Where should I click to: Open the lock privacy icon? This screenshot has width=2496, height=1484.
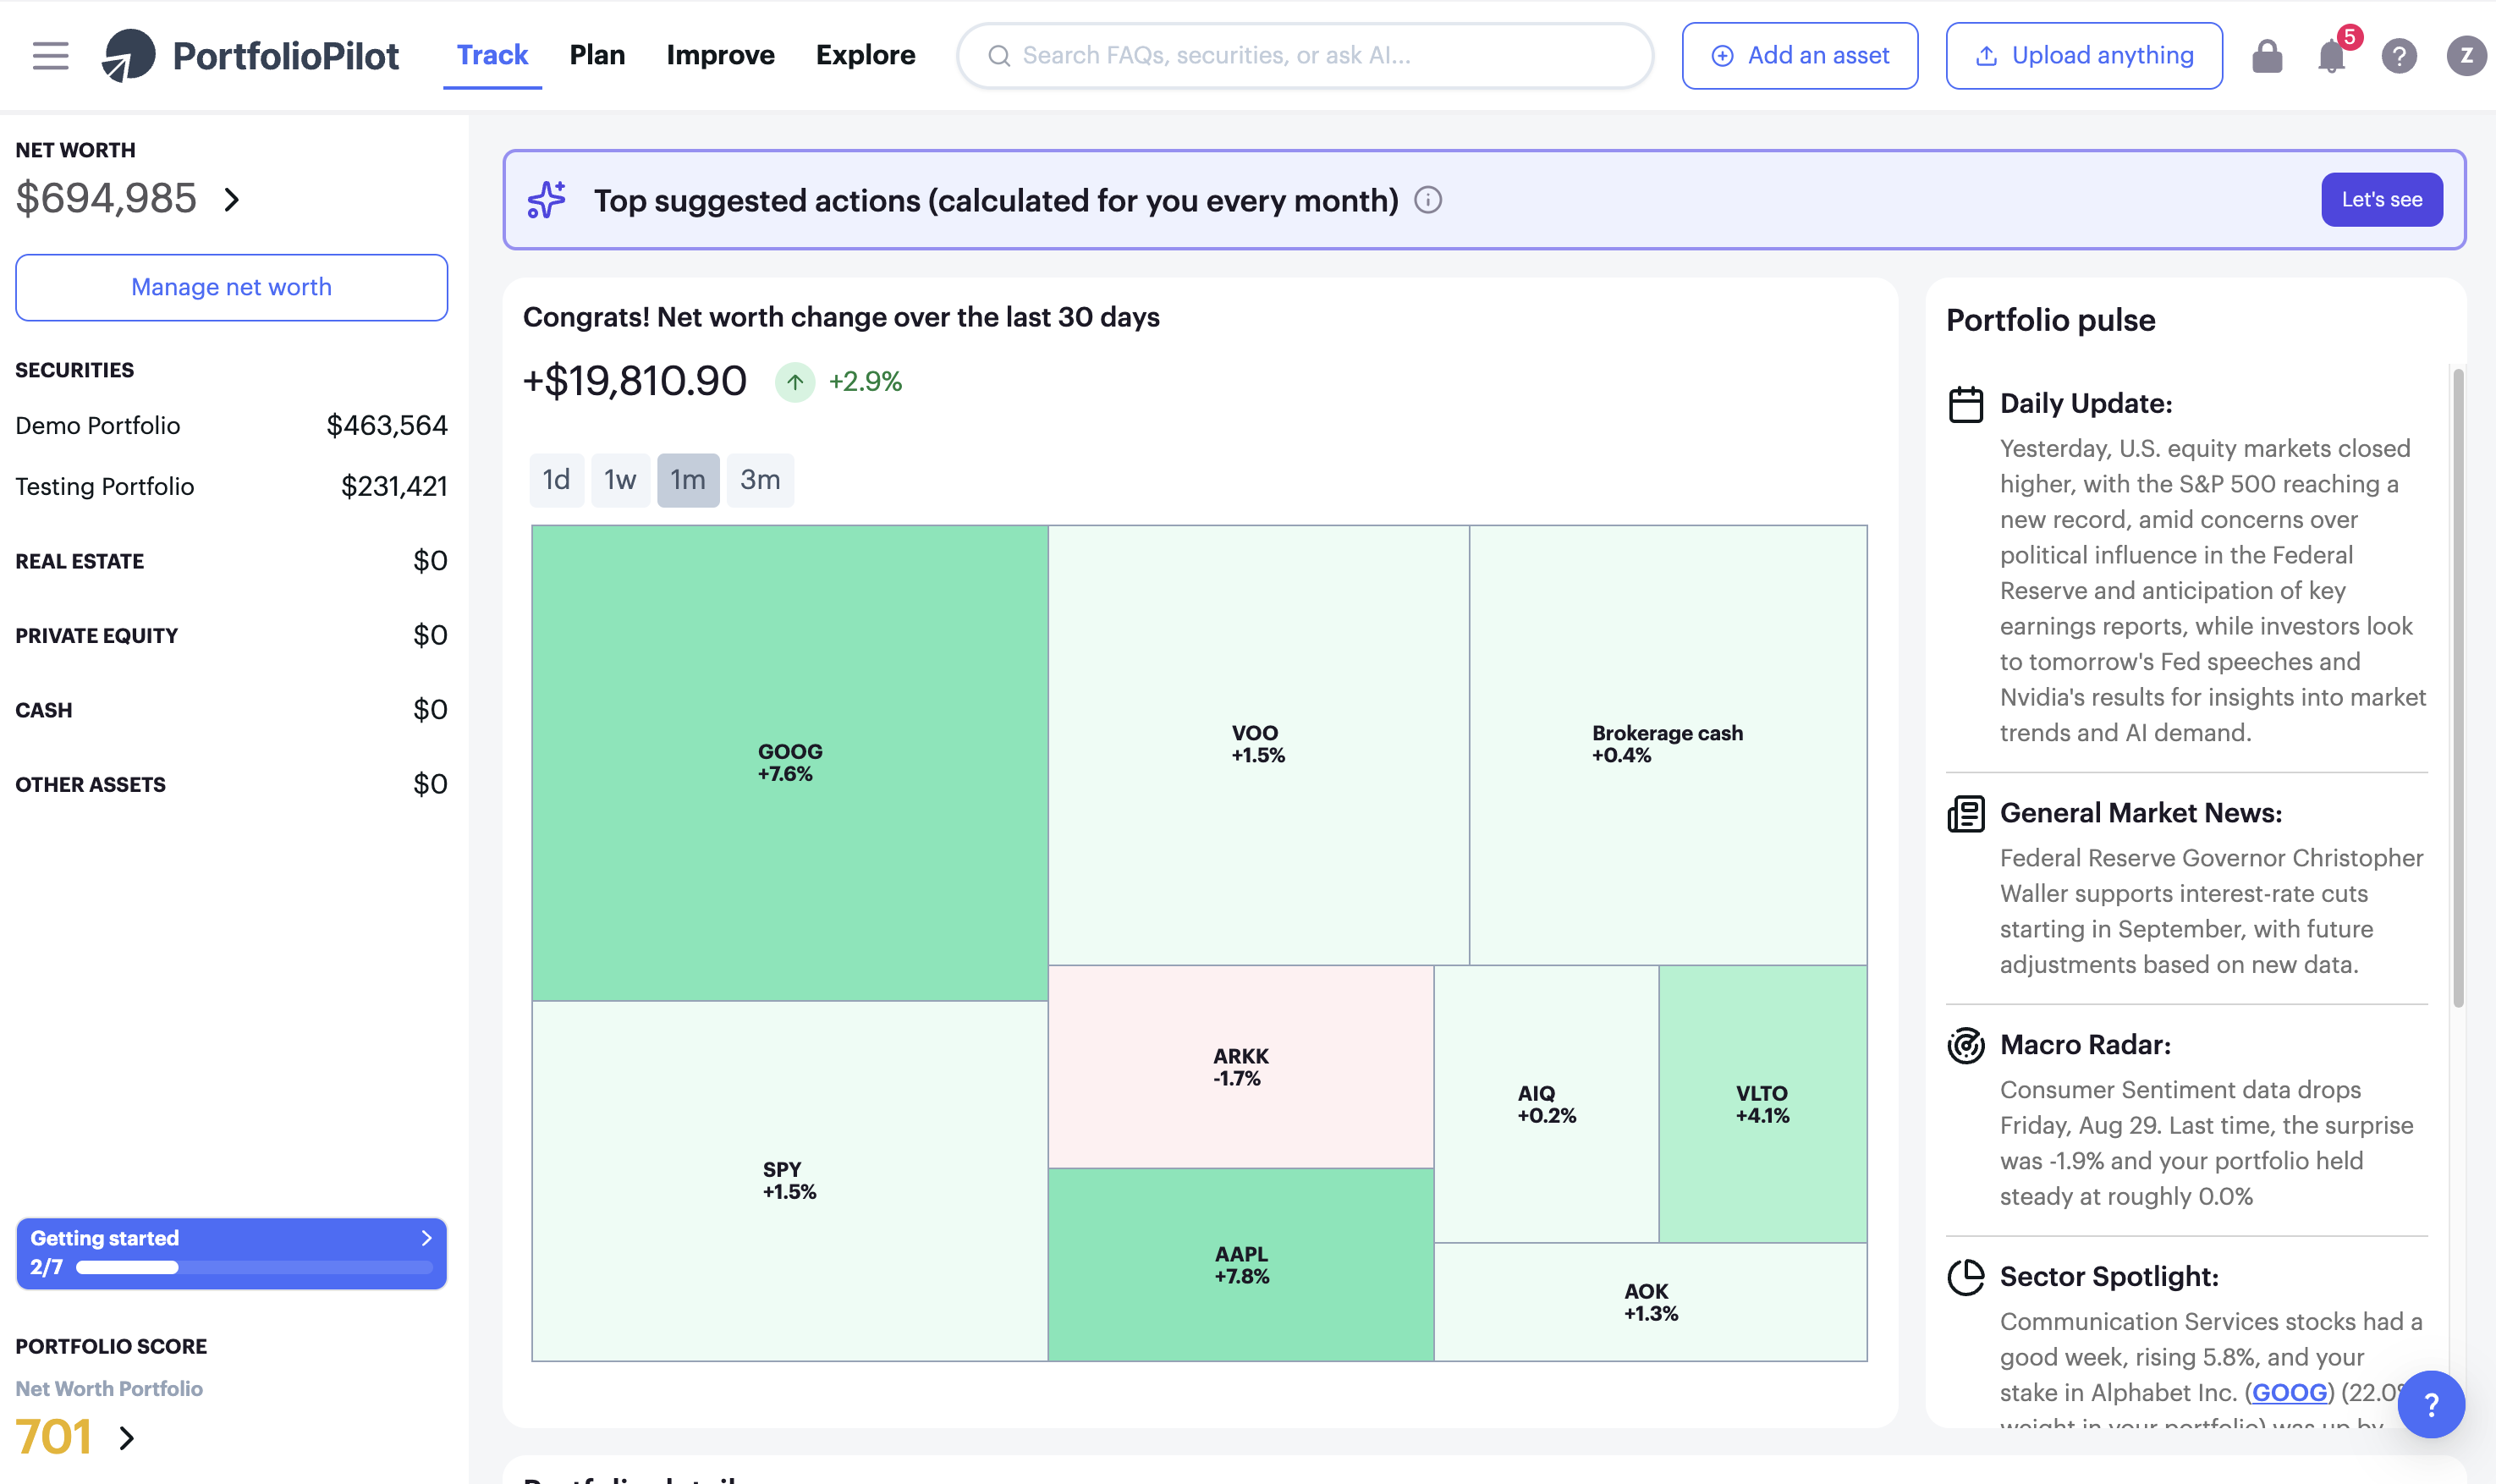click(x=2267, y=56)
